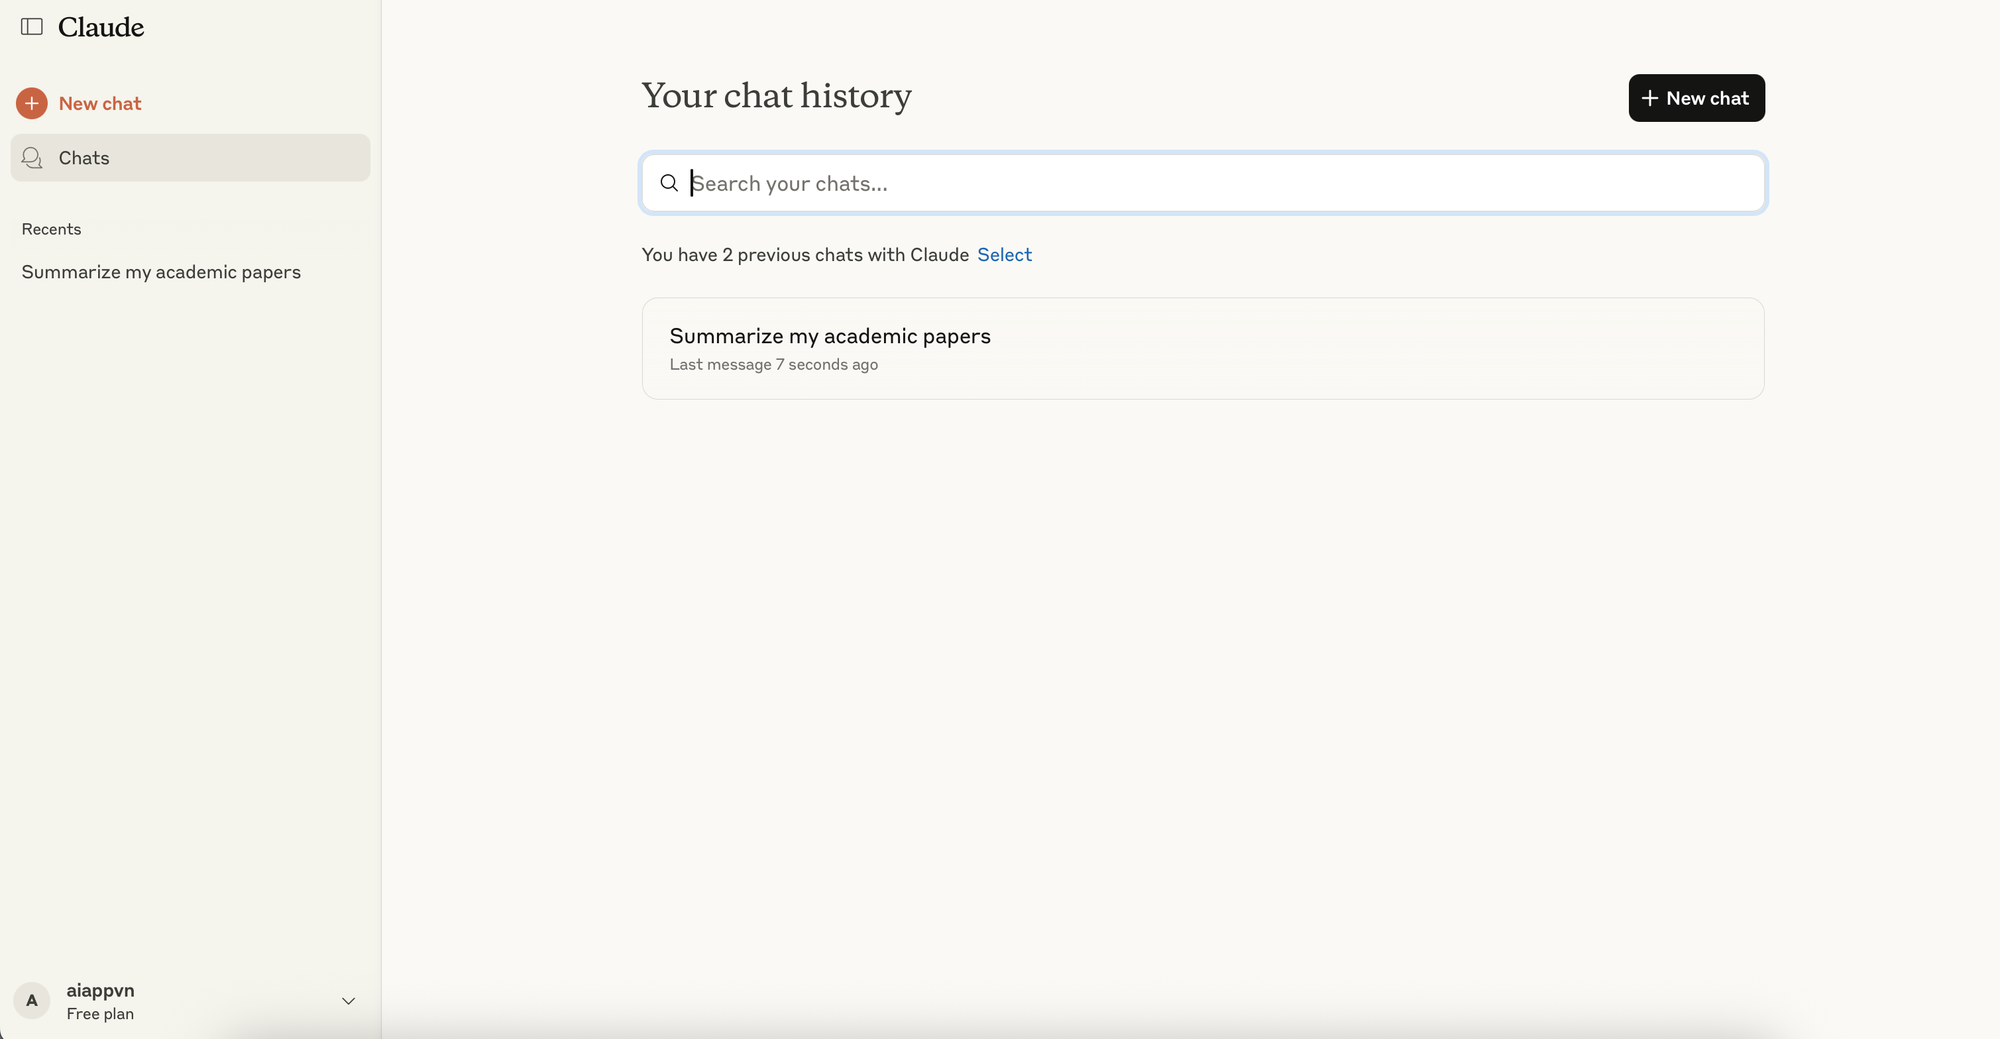Click the Your chat history heading

pyautogui.click(x=777, y=96)
